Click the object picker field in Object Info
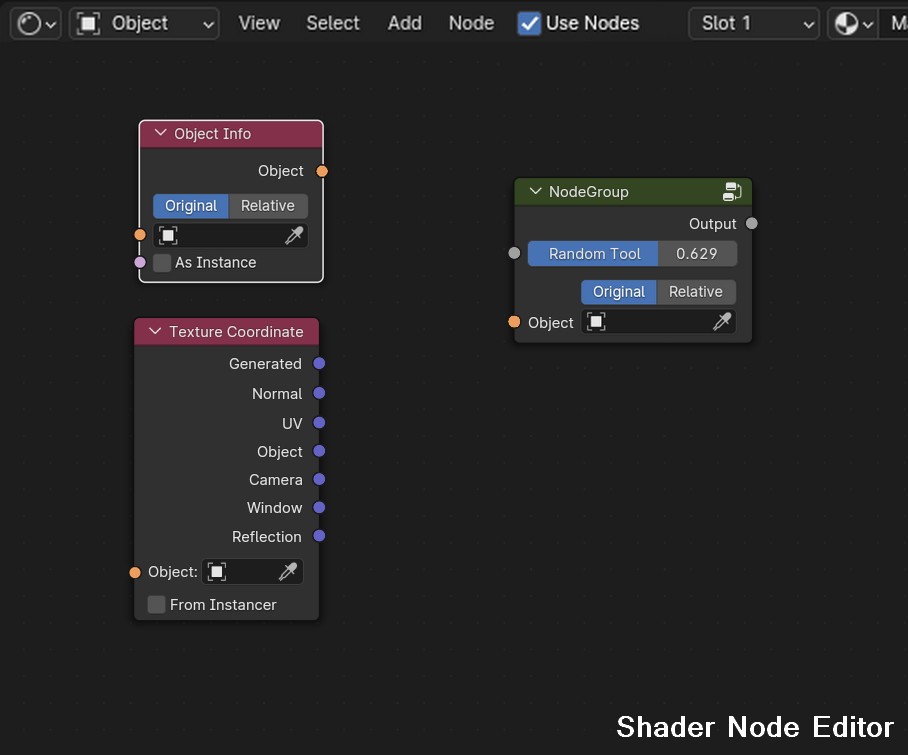The image size is (908, 755). [230, 235]
